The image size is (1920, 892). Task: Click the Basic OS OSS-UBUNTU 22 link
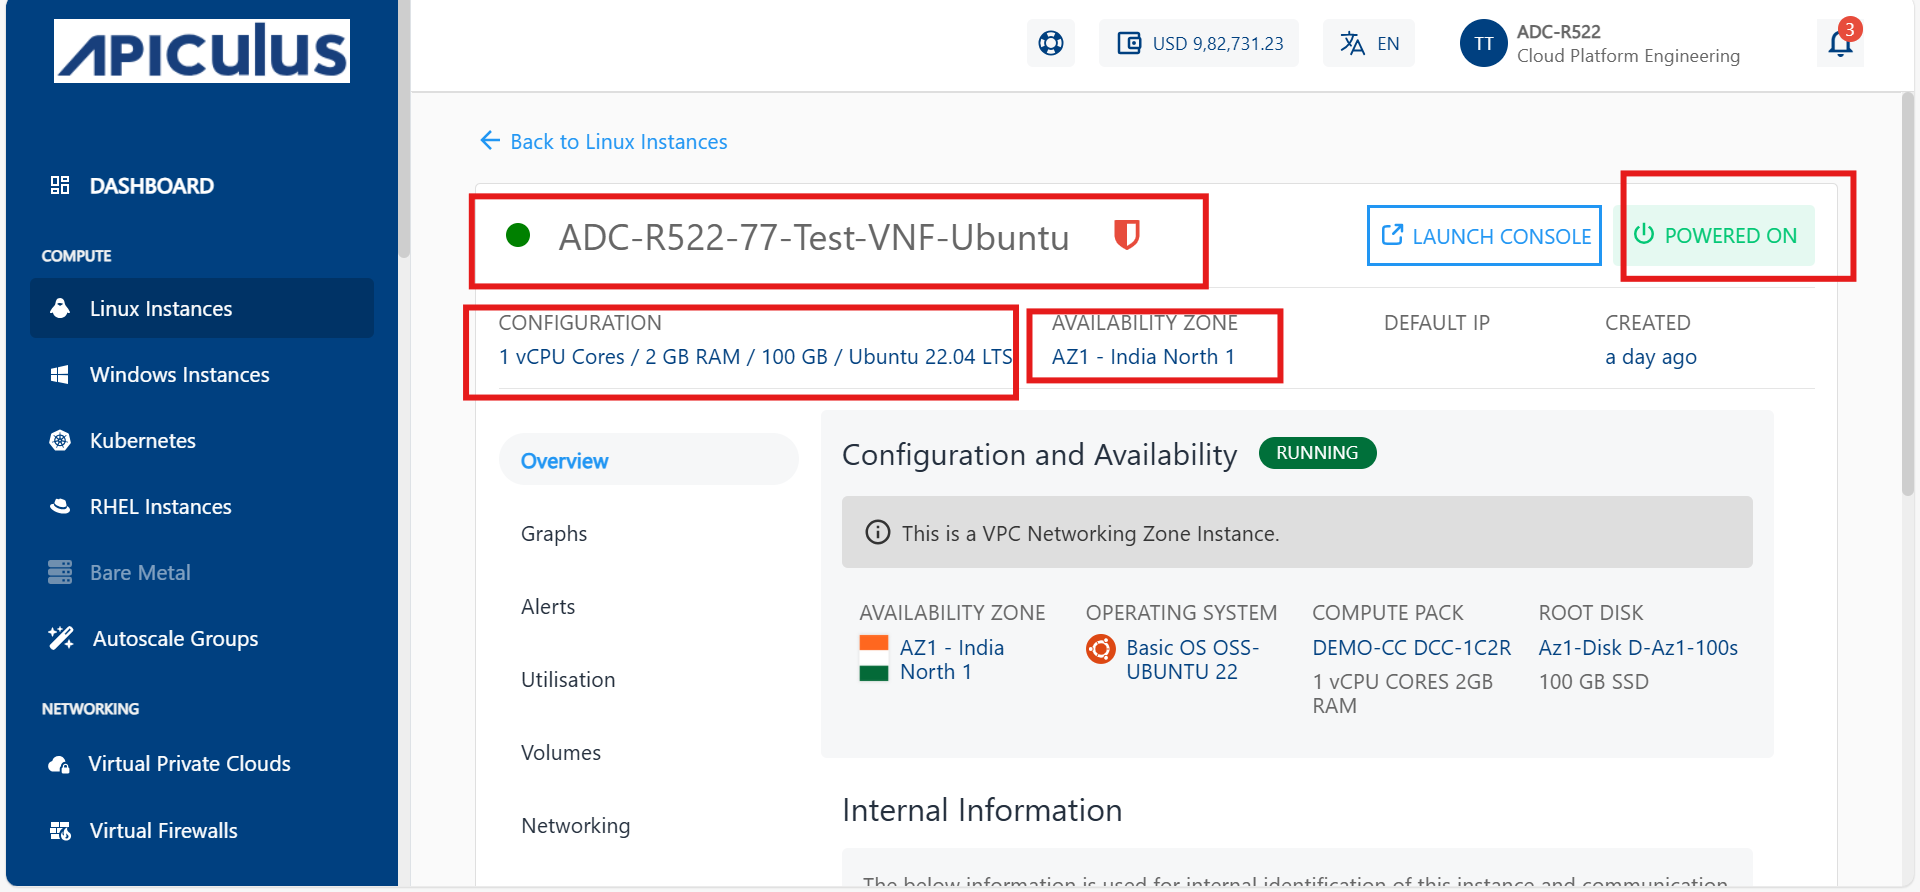pyautogui.click(x=1192, y=659)
